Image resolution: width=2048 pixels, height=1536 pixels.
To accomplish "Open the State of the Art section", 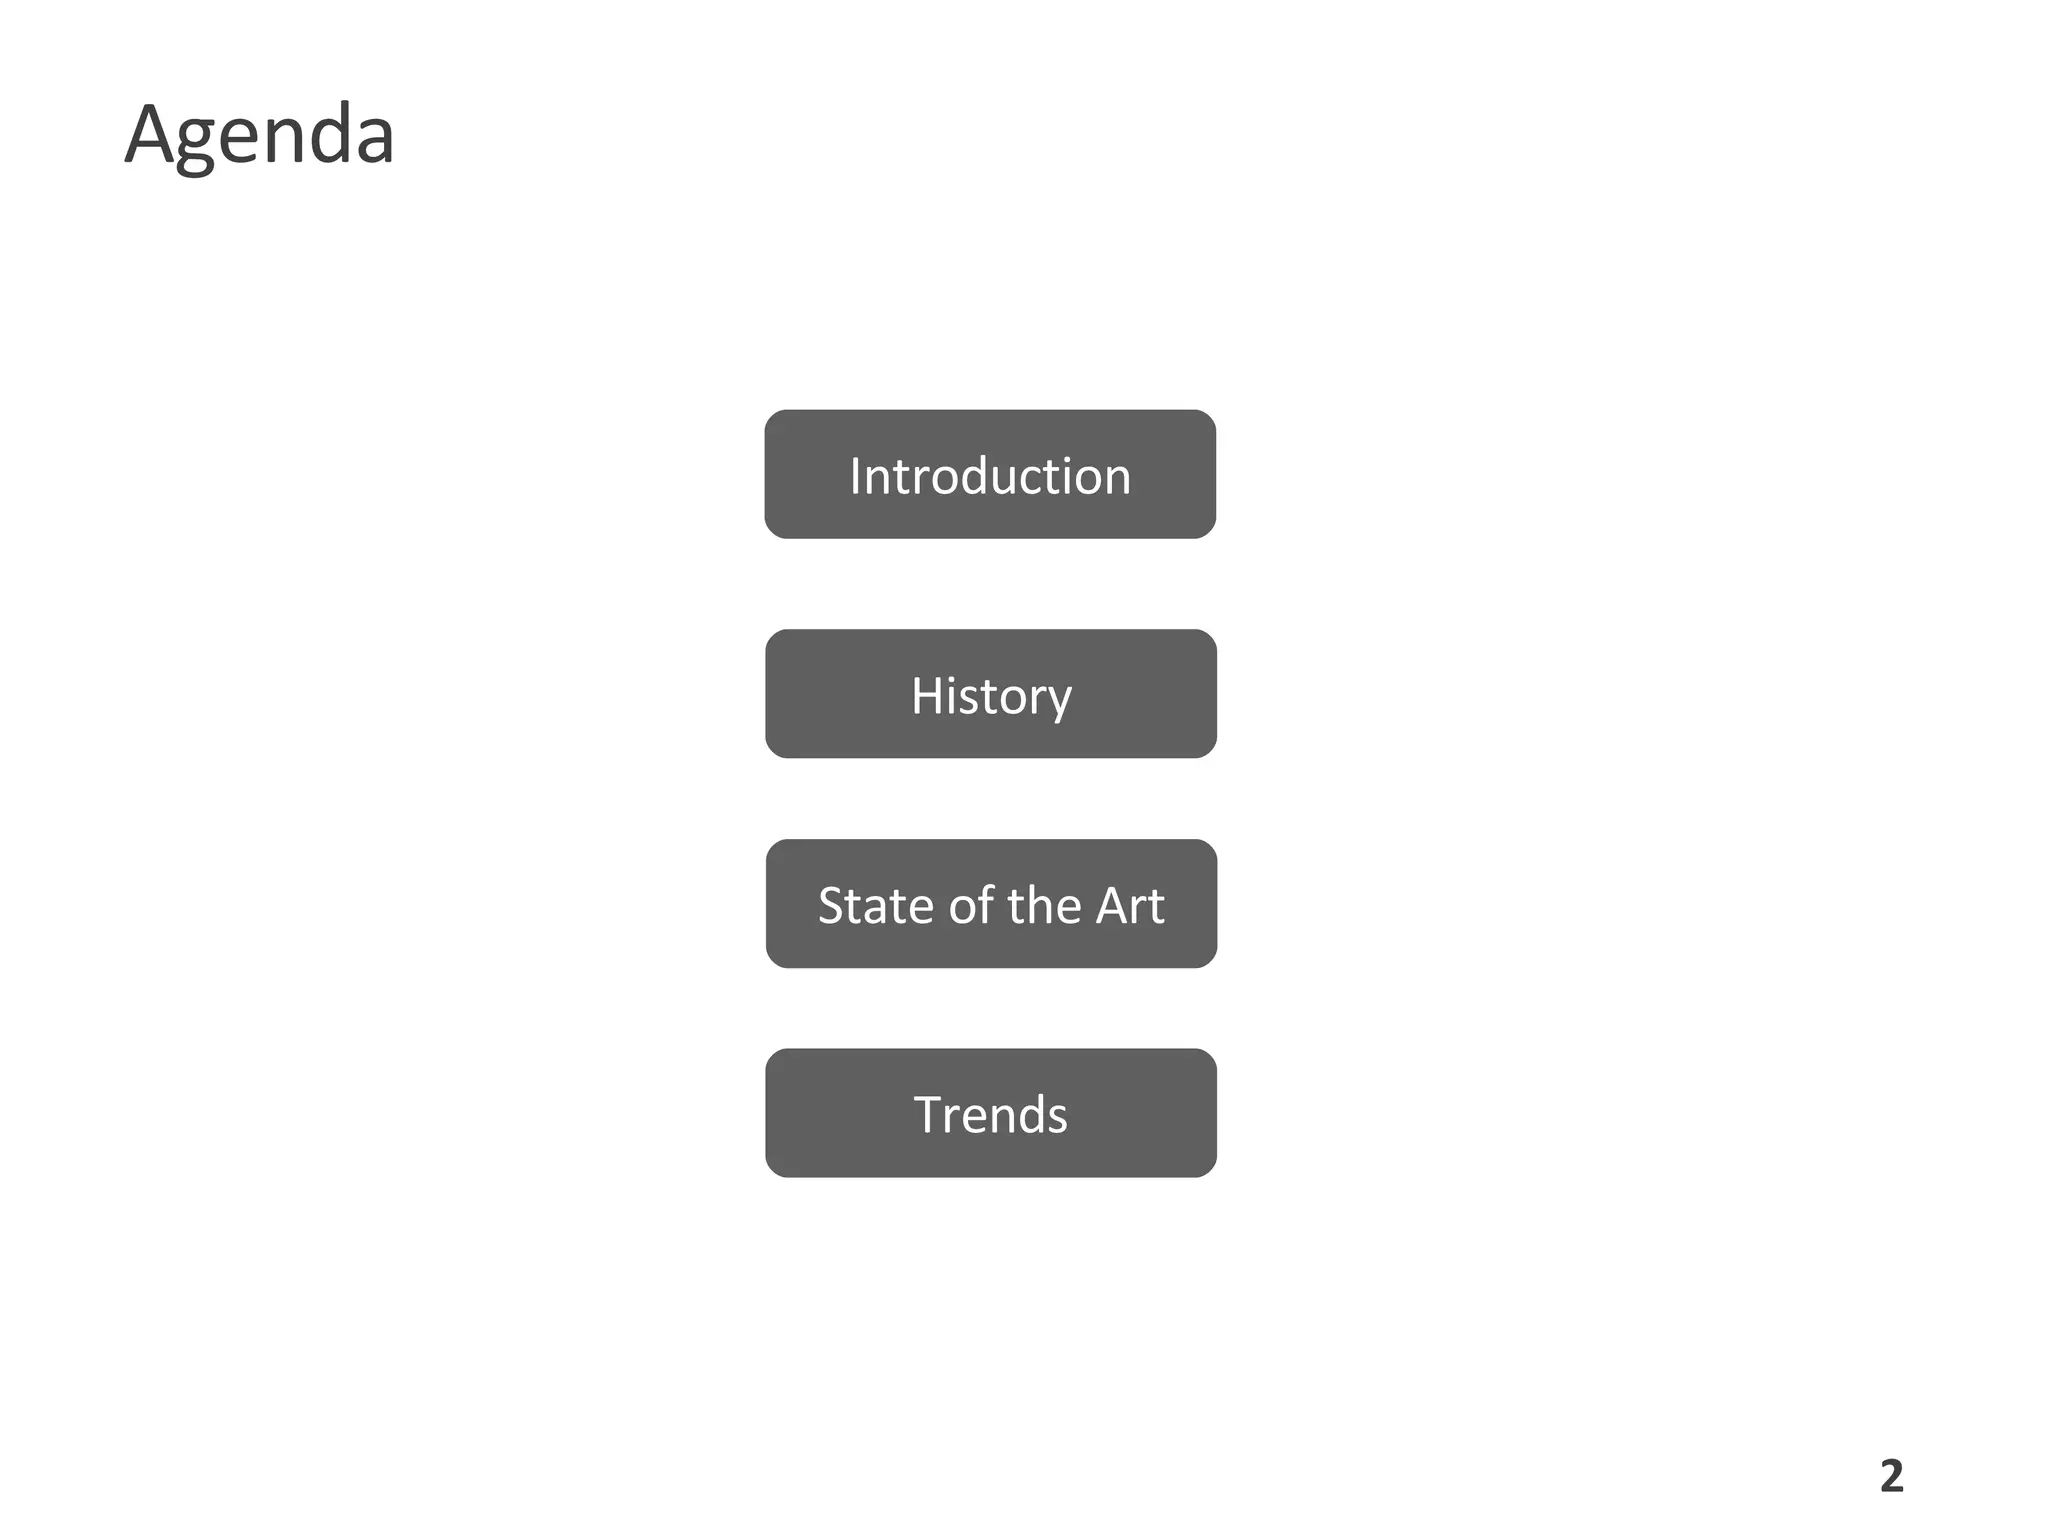I will coord(990,904).
